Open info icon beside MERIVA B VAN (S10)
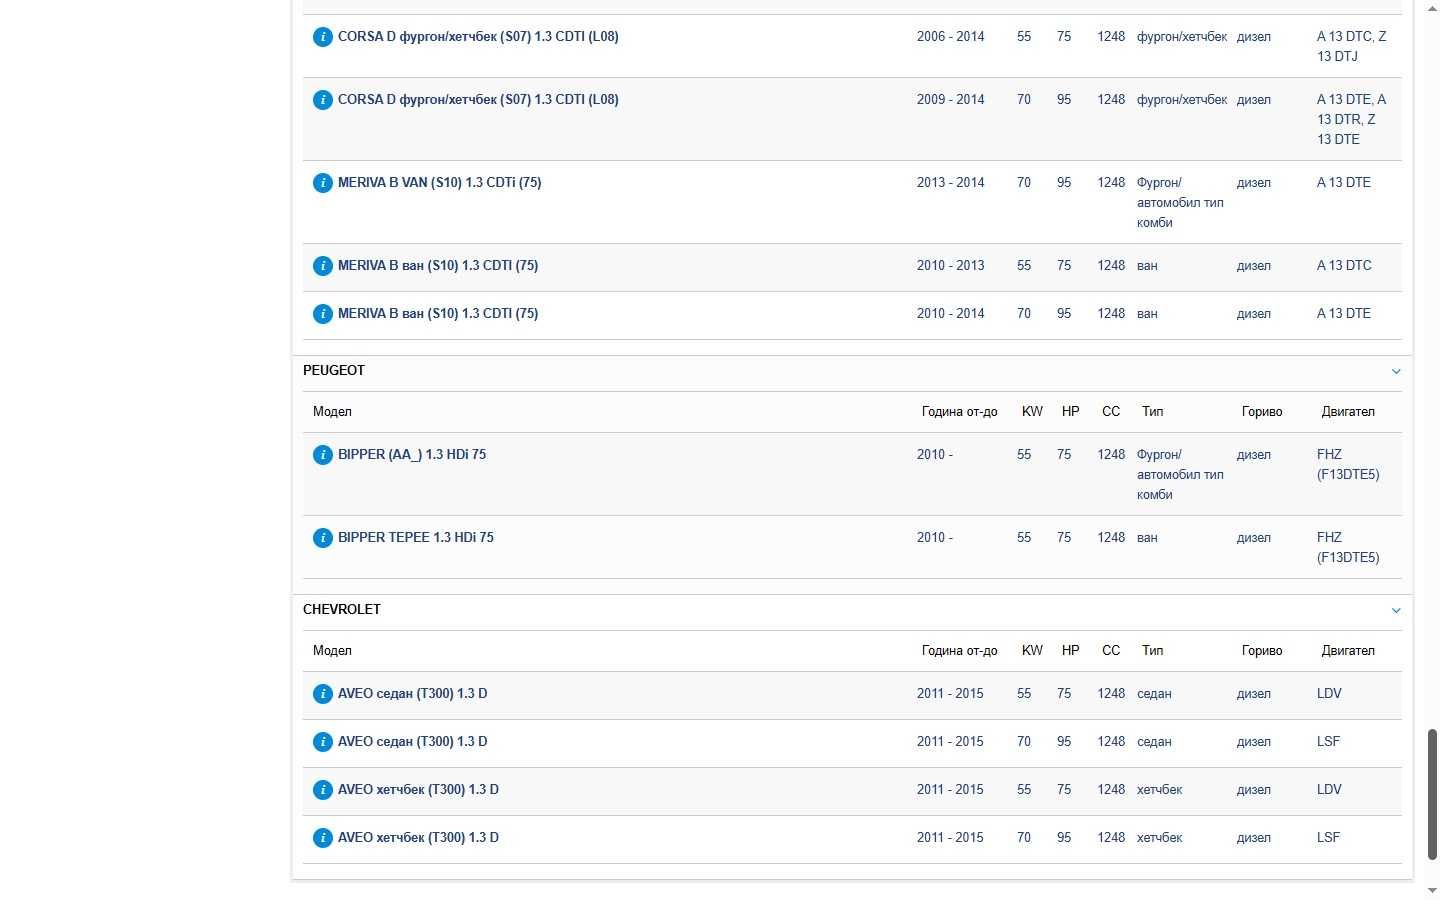 (322, 183)
